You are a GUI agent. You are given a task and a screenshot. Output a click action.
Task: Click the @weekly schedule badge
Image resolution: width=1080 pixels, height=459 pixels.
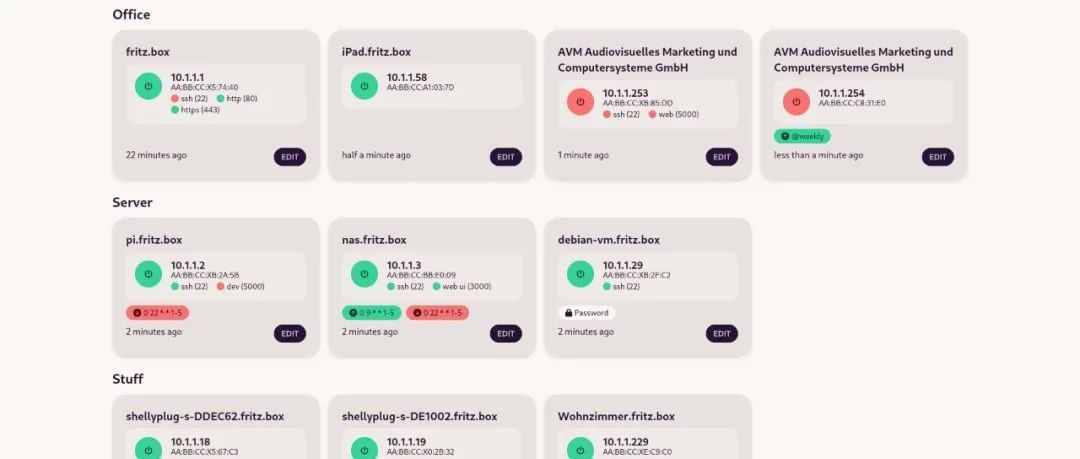click(802, 136)
